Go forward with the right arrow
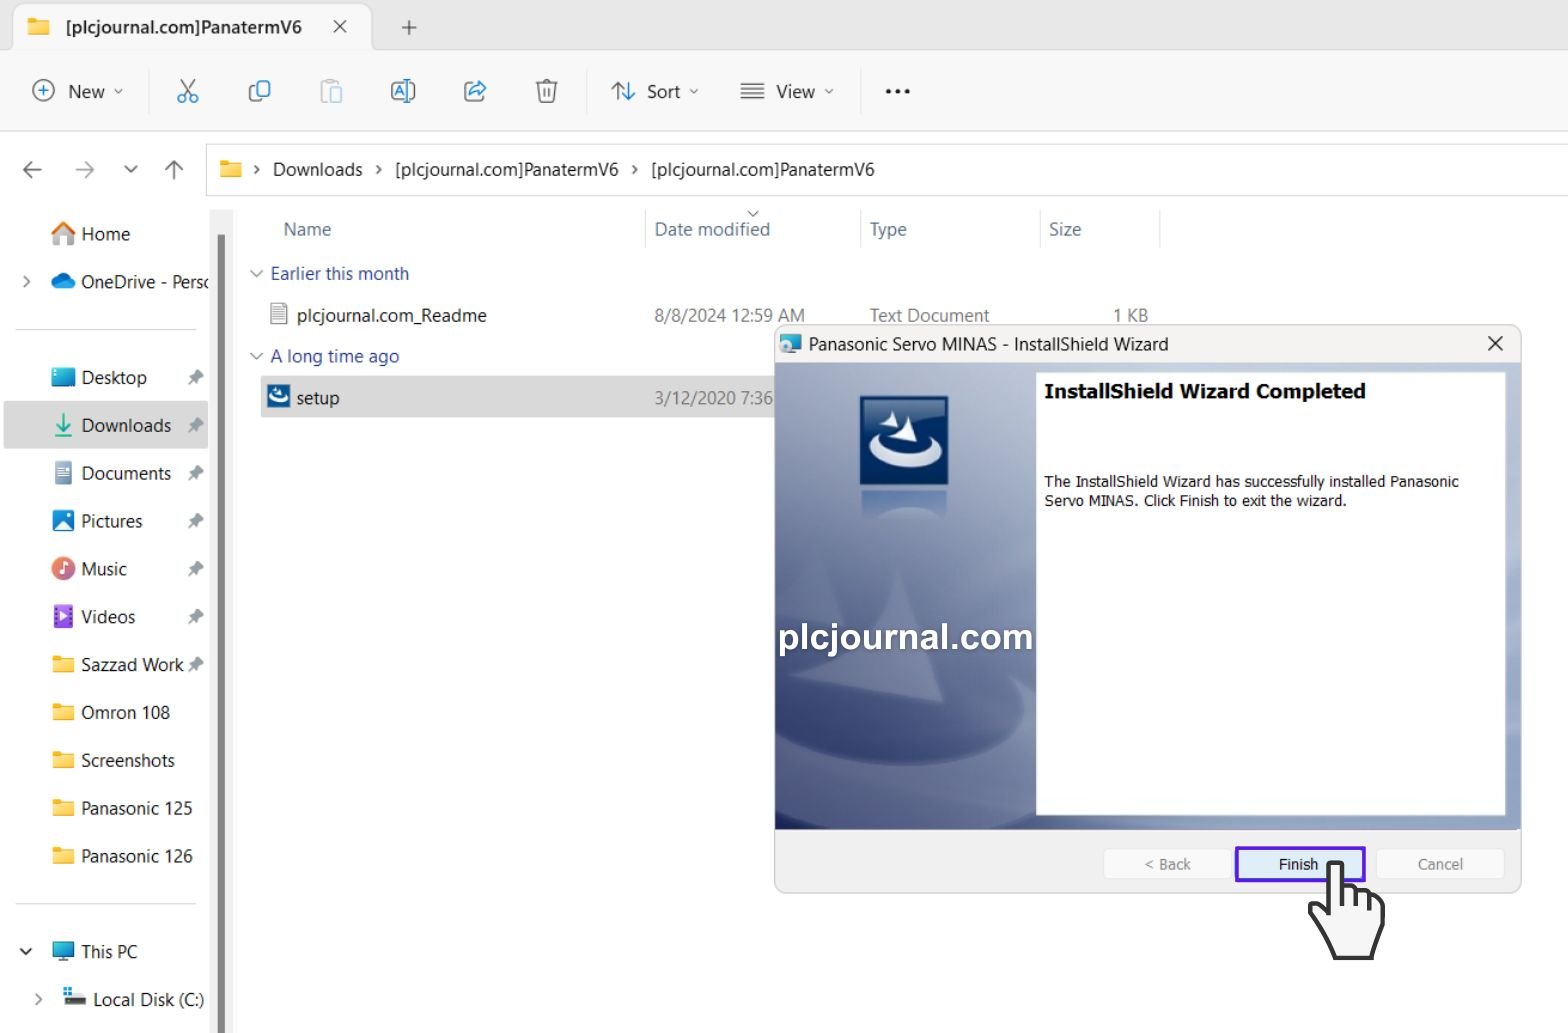This screenshot has height=1033, width=1568. 85,170
